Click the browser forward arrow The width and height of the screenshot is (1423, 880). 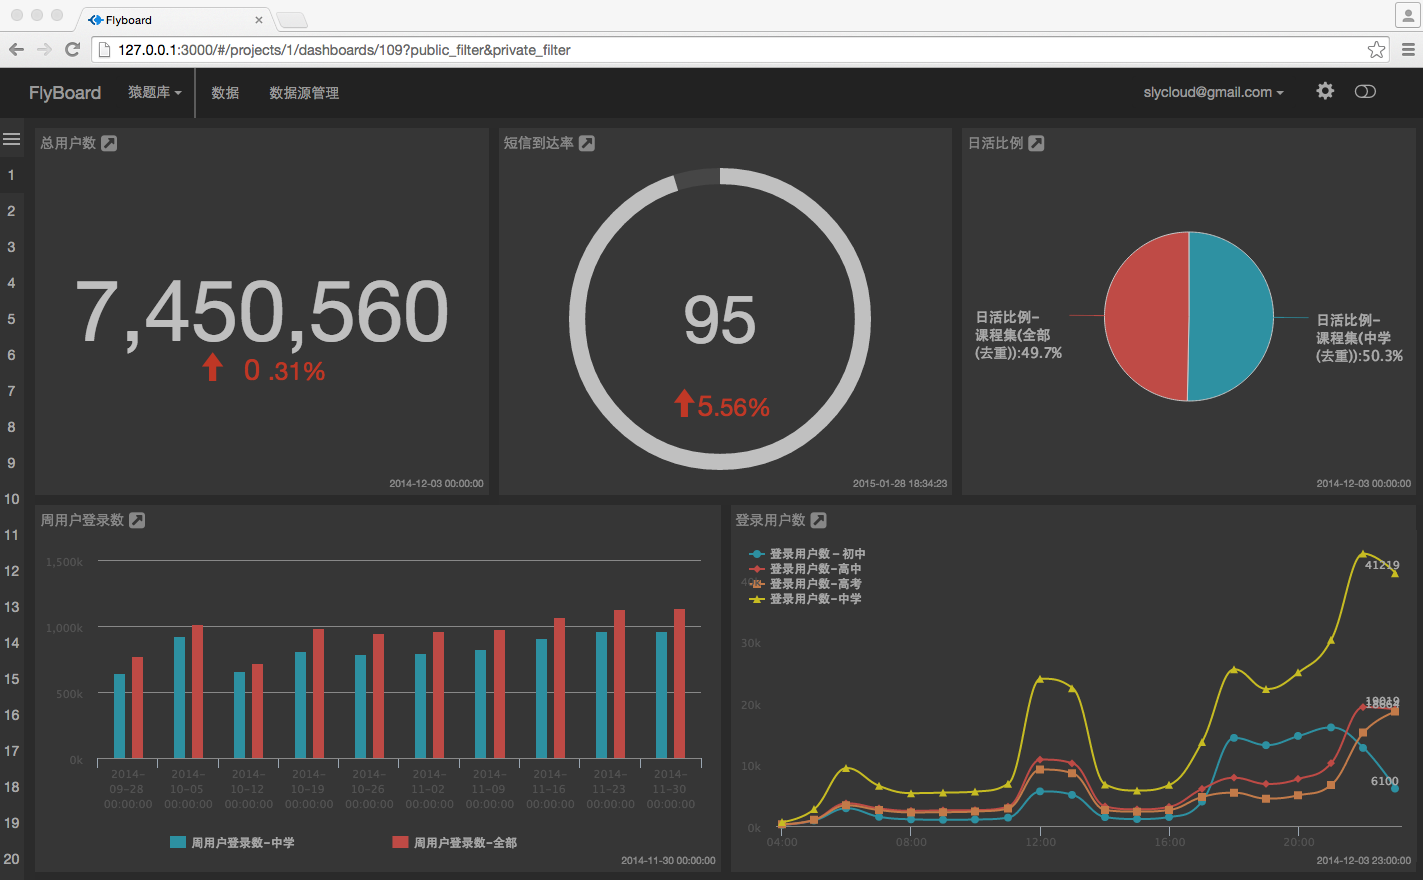(44, 49)
